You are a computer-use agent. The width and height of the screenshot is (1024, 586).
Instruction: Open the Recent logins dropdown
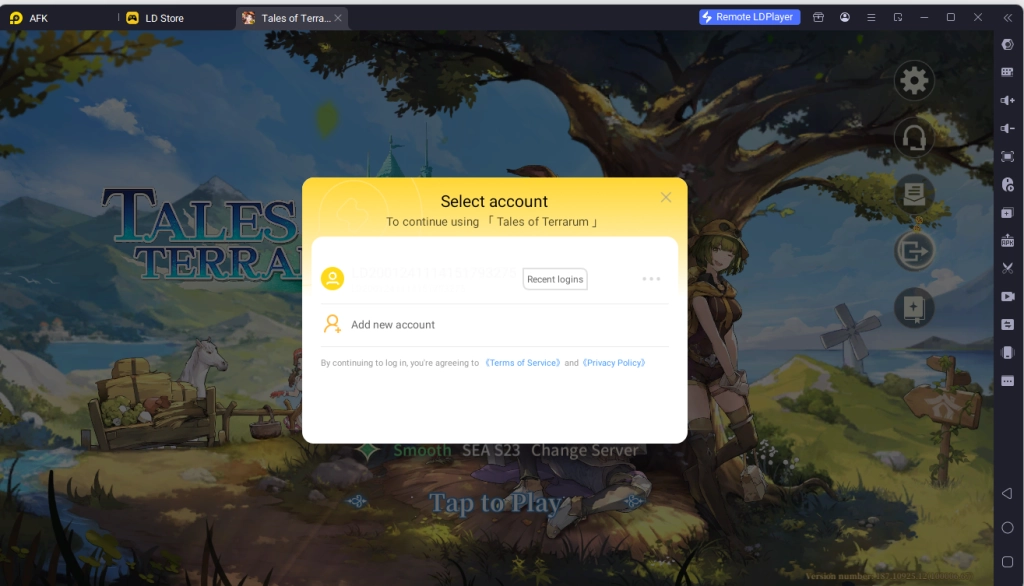click(x=555, y=279)
